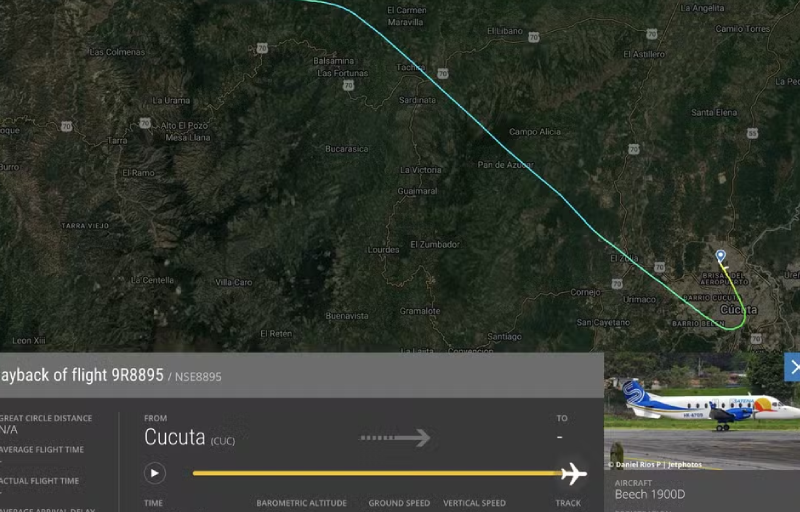Click the Sardinata town label on map
800x512 pixels.
tap(417, 100)
